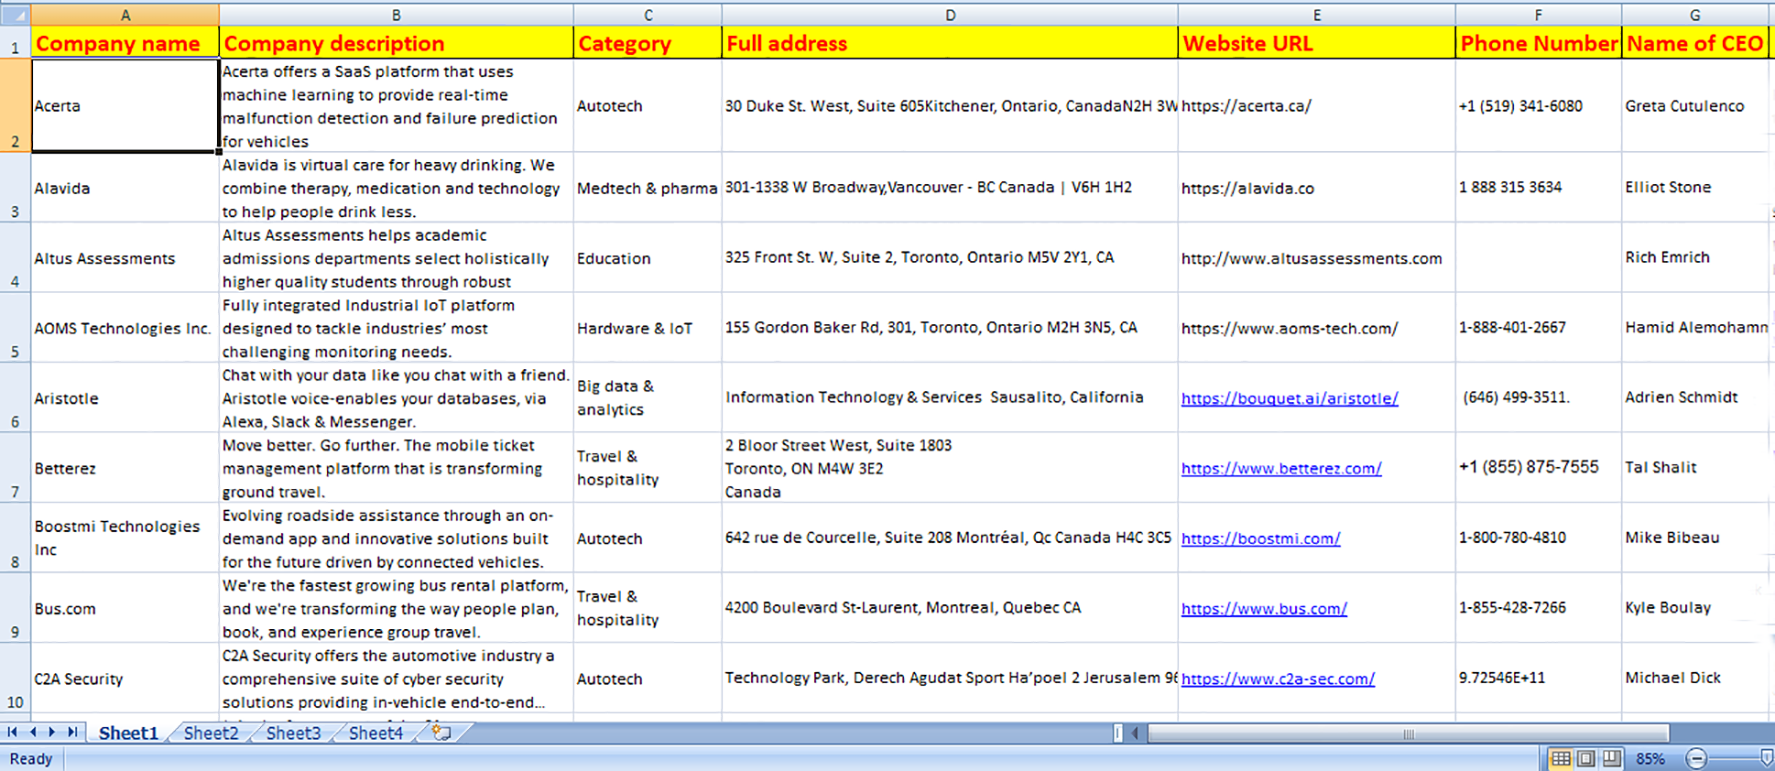
Task: Select column G header
Action: click(x=1695, y=15)
